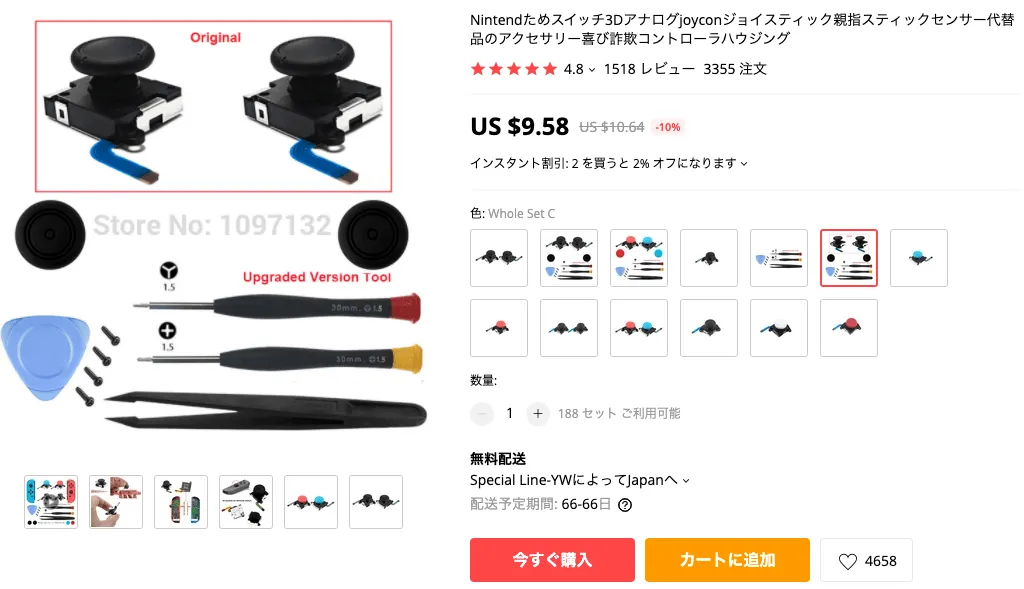
Task: Decrease quantity with minus button
Action: coord(482,413)
